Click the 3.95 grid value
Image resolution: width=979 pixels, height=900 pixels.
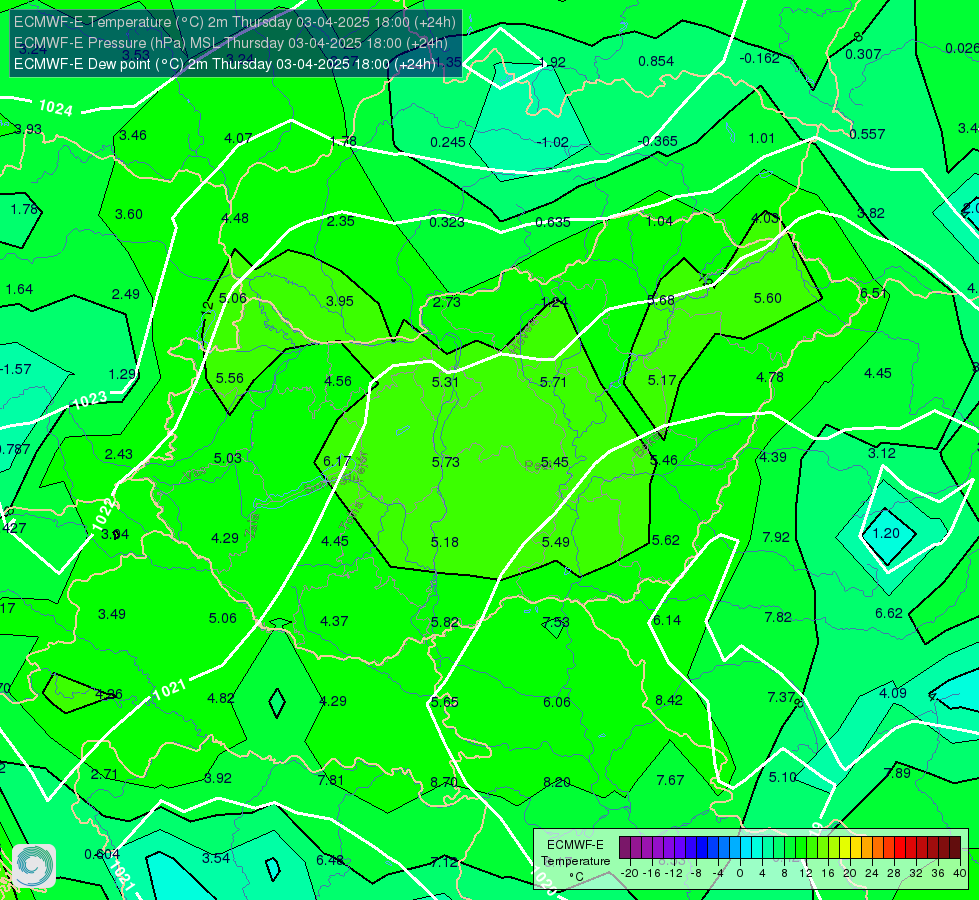coord(340,301)
